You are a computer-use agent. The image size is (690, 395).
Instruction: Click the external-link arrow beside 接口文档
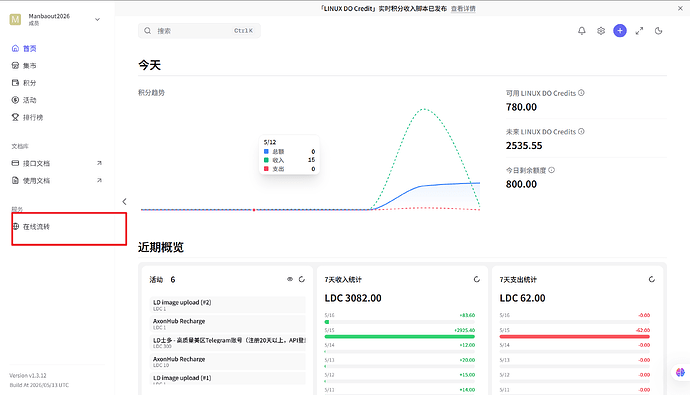point(99,163)
